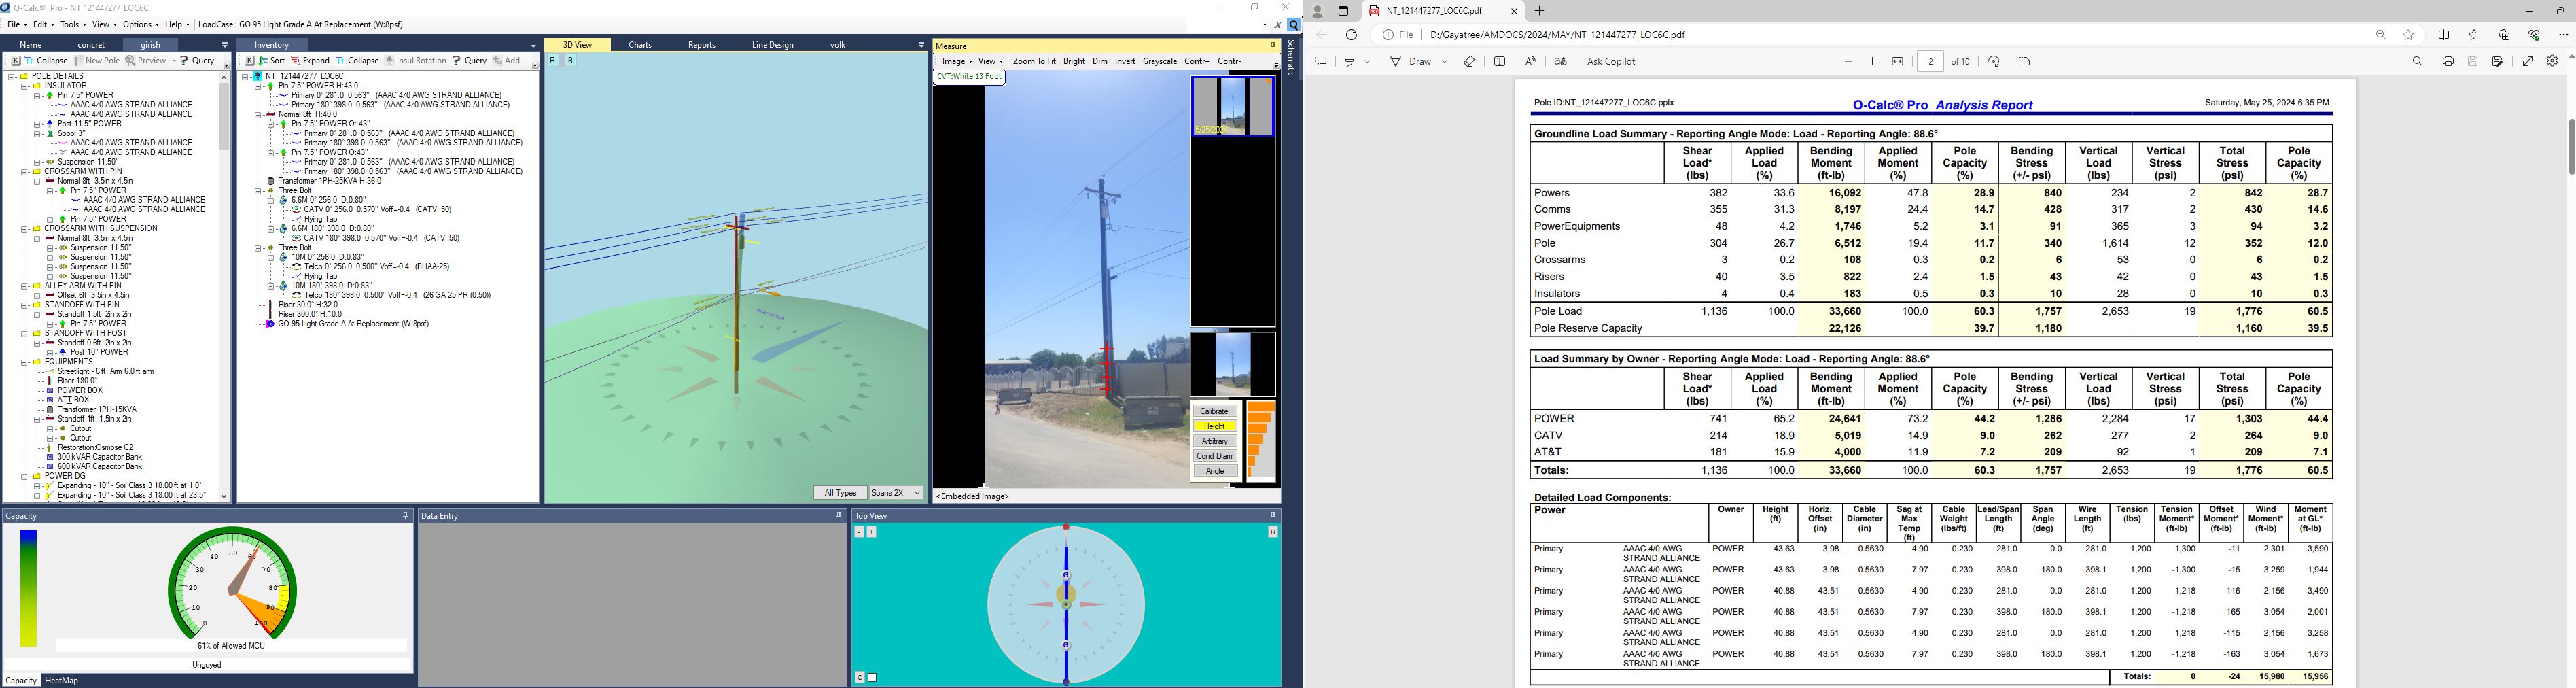
Task: Click the Calibrate button
Action: point(1214,411)
